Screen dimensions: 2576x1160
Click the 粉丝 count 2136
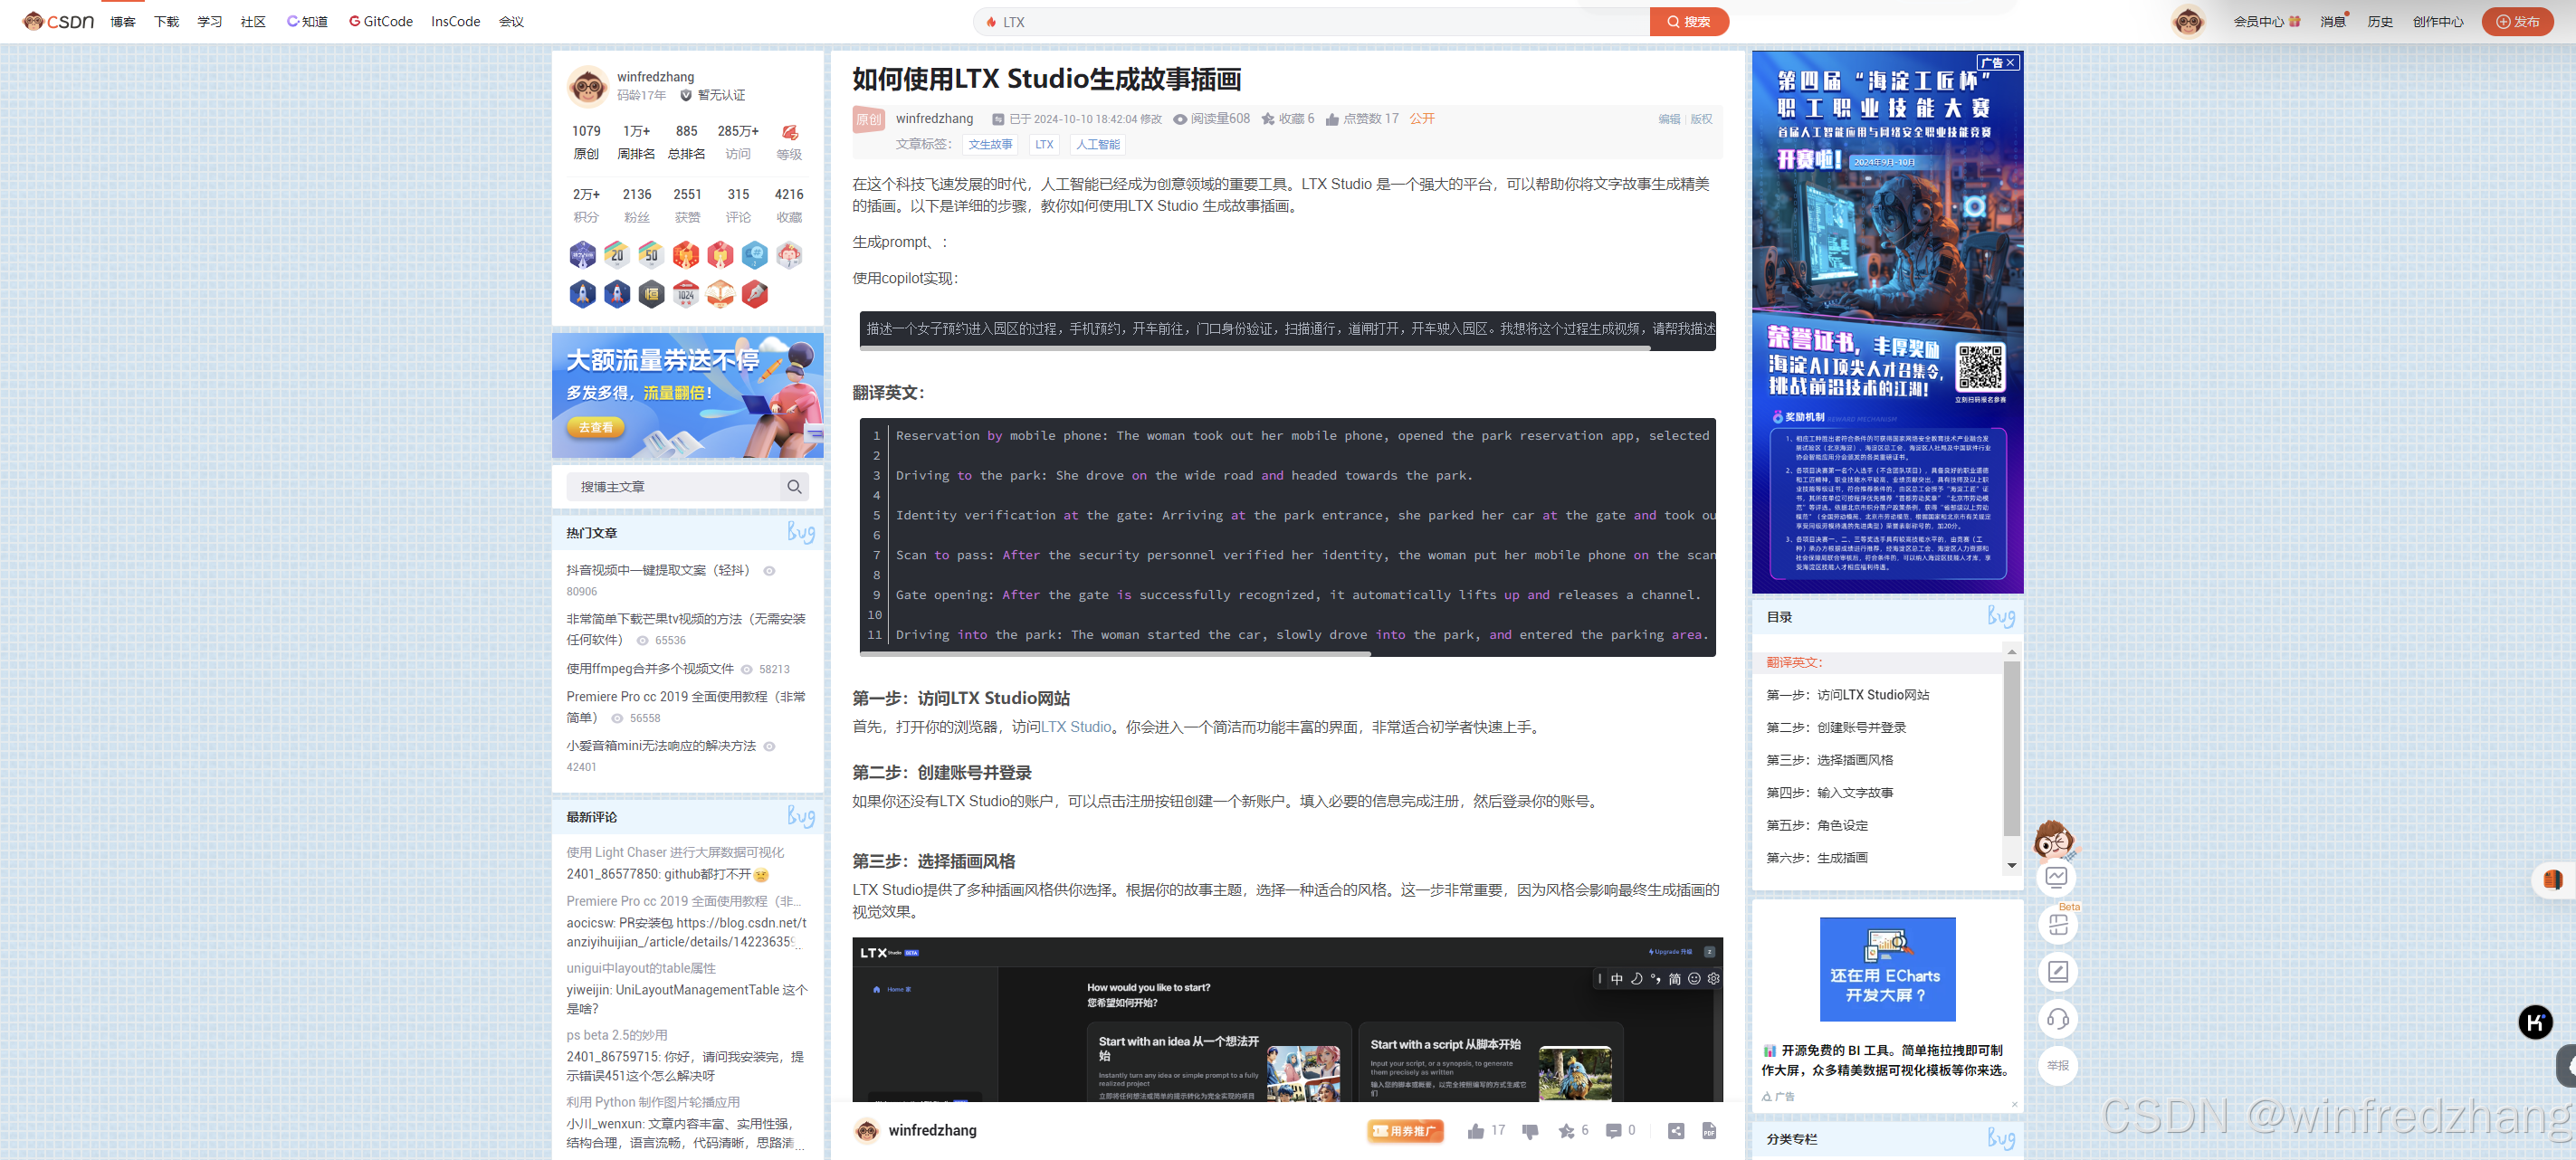pos(636,195)
